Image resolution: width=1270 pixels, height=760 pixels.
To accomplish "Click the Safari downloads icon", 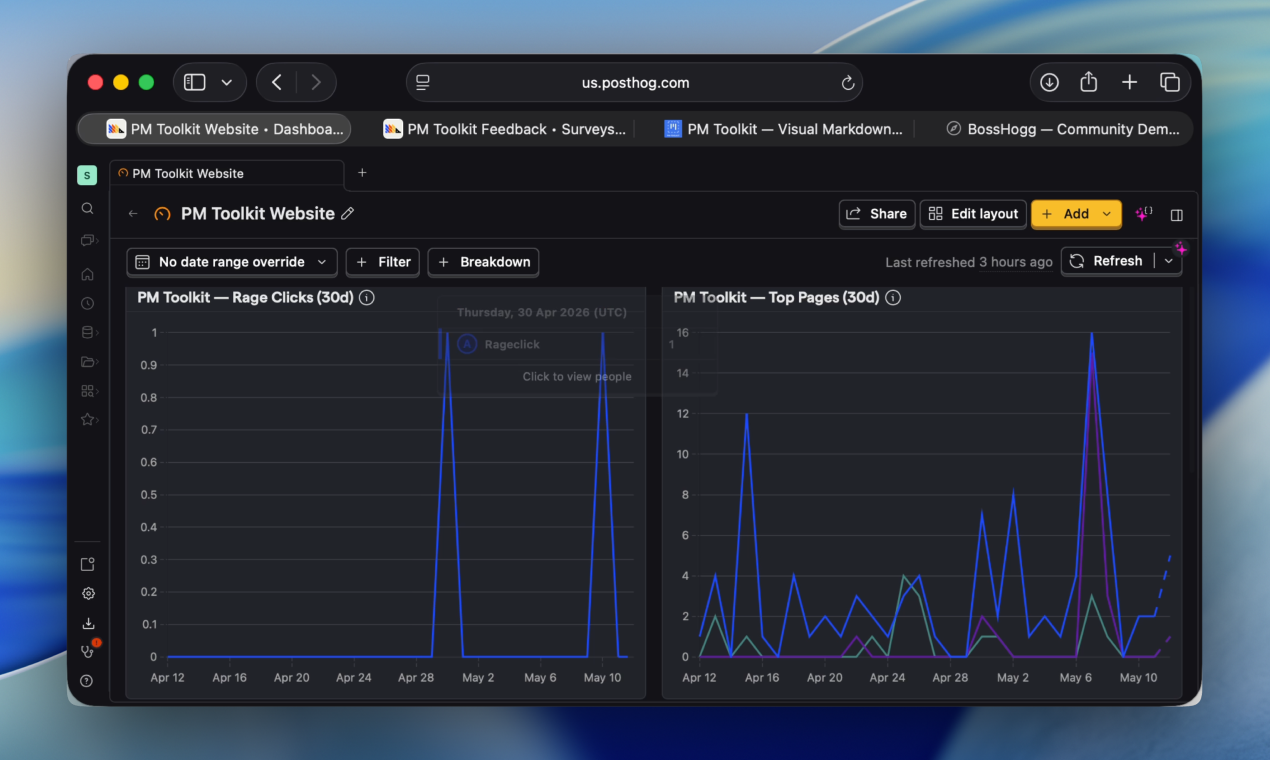I will pyautogui.click(x=1049, y=83).
